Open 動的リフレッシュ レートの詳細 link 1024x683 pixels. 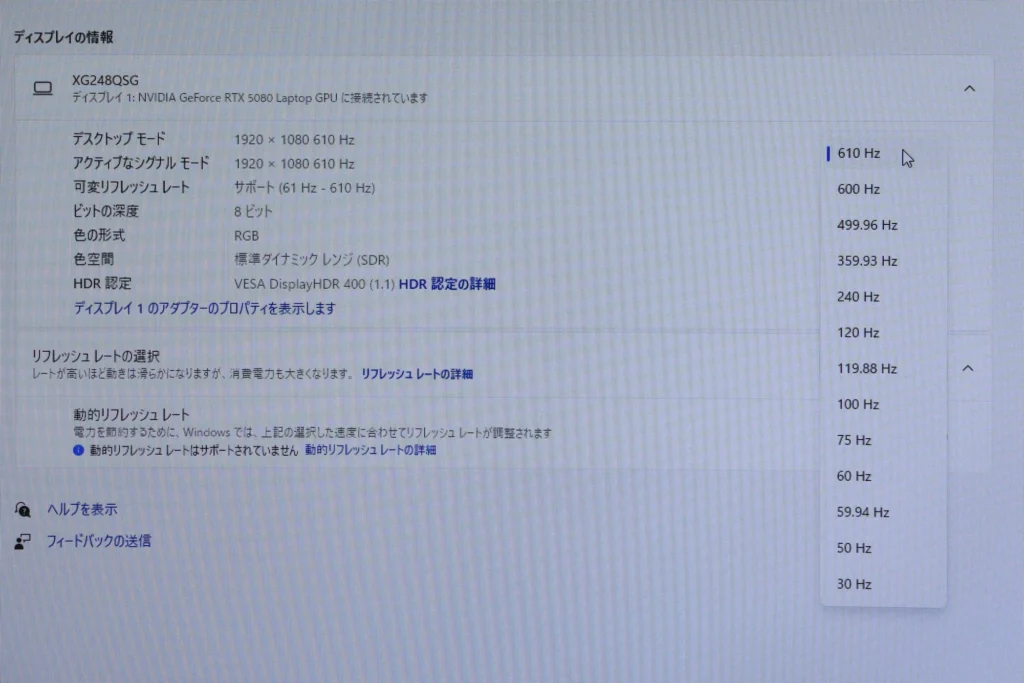tap(370, 451)
